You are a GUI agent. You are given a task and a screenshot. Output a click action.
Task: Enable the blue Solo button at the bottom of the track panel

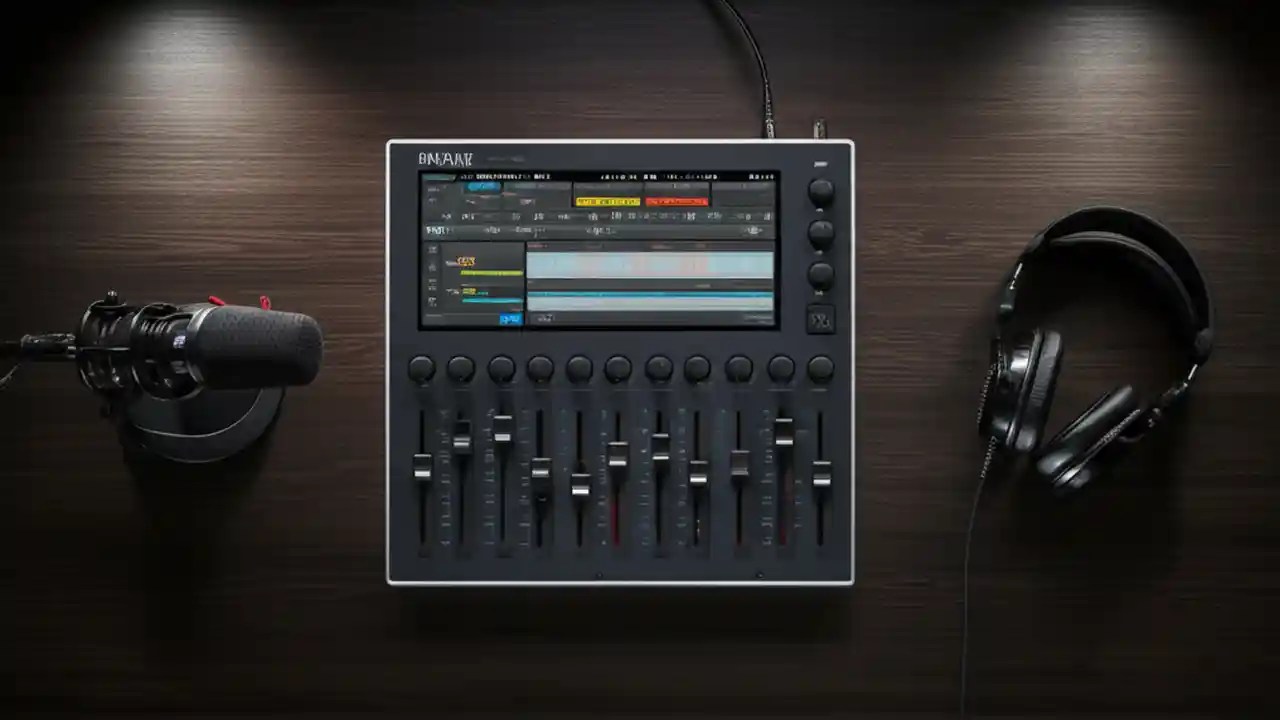pyautogui.click(x=511, y=319)
